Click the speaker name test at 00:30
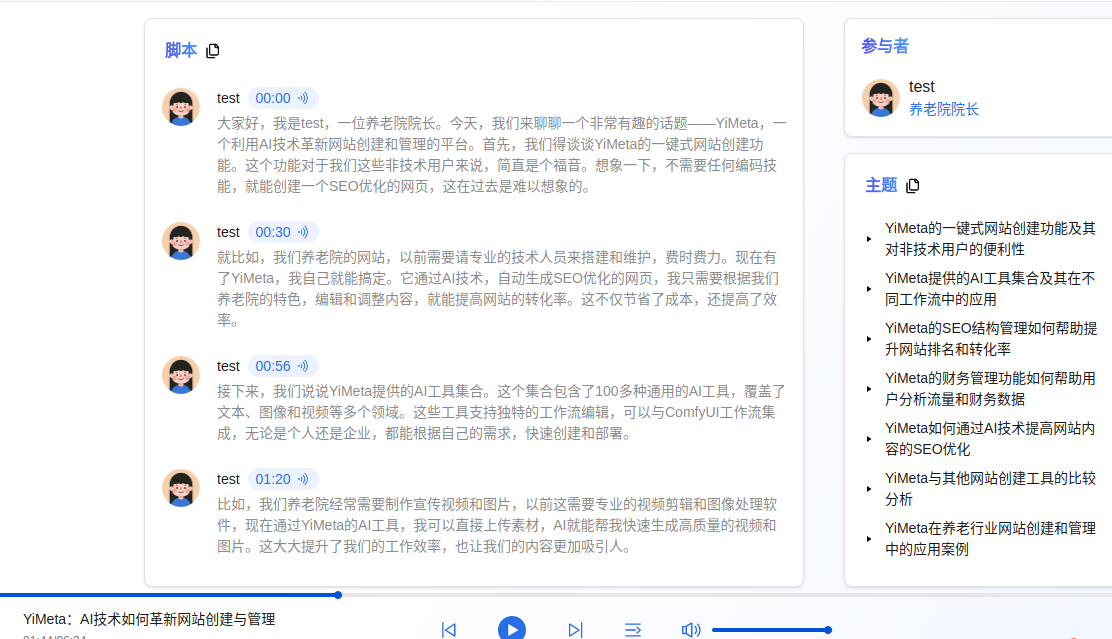This screenshot has height=639, width=1112. pyautogui.click(x=228, y=232)
